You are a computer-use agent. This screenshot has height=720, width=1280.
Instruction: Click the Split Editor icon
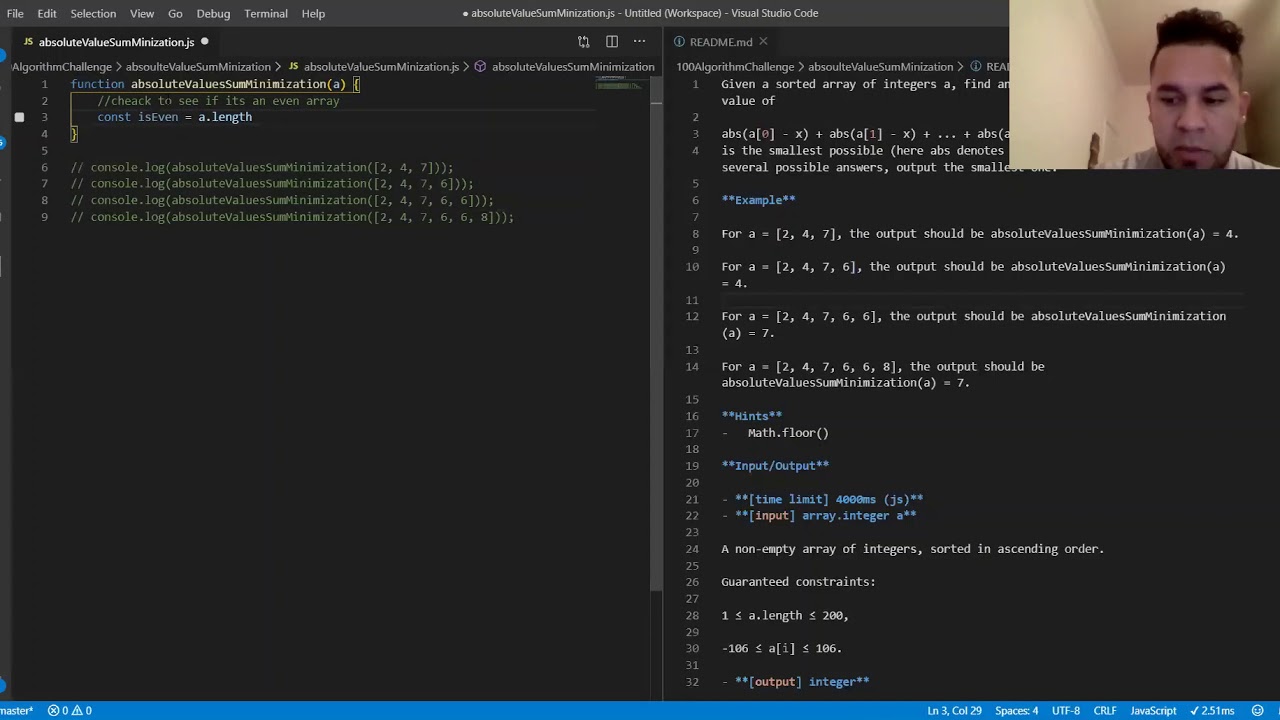(x=611, y=42)
